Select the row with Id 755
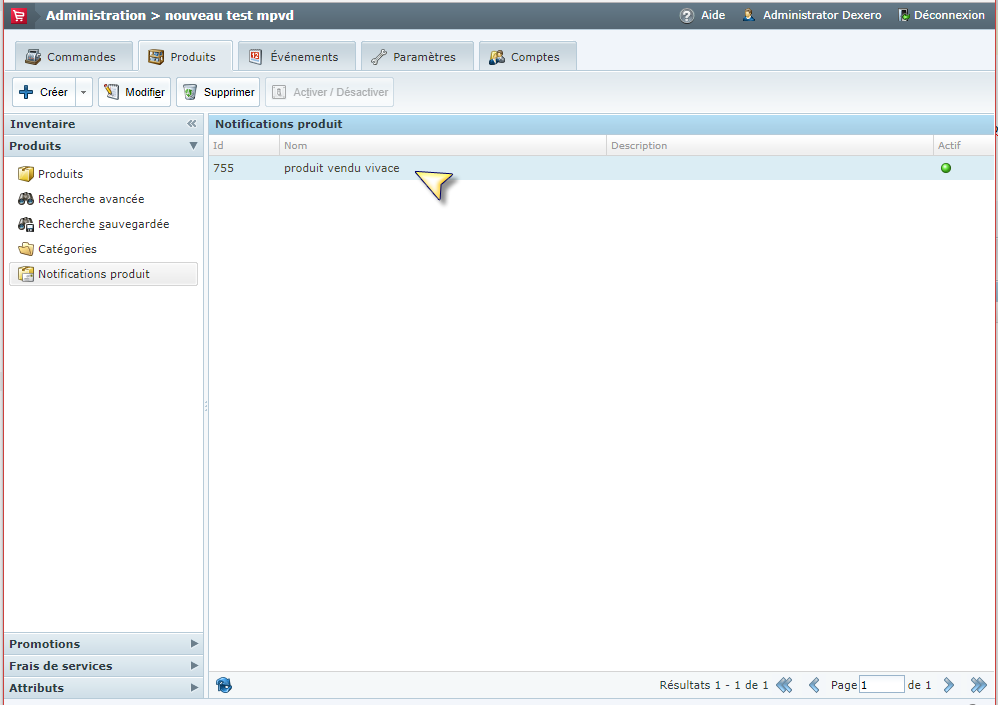998x705 pixels. coord(601,168)
